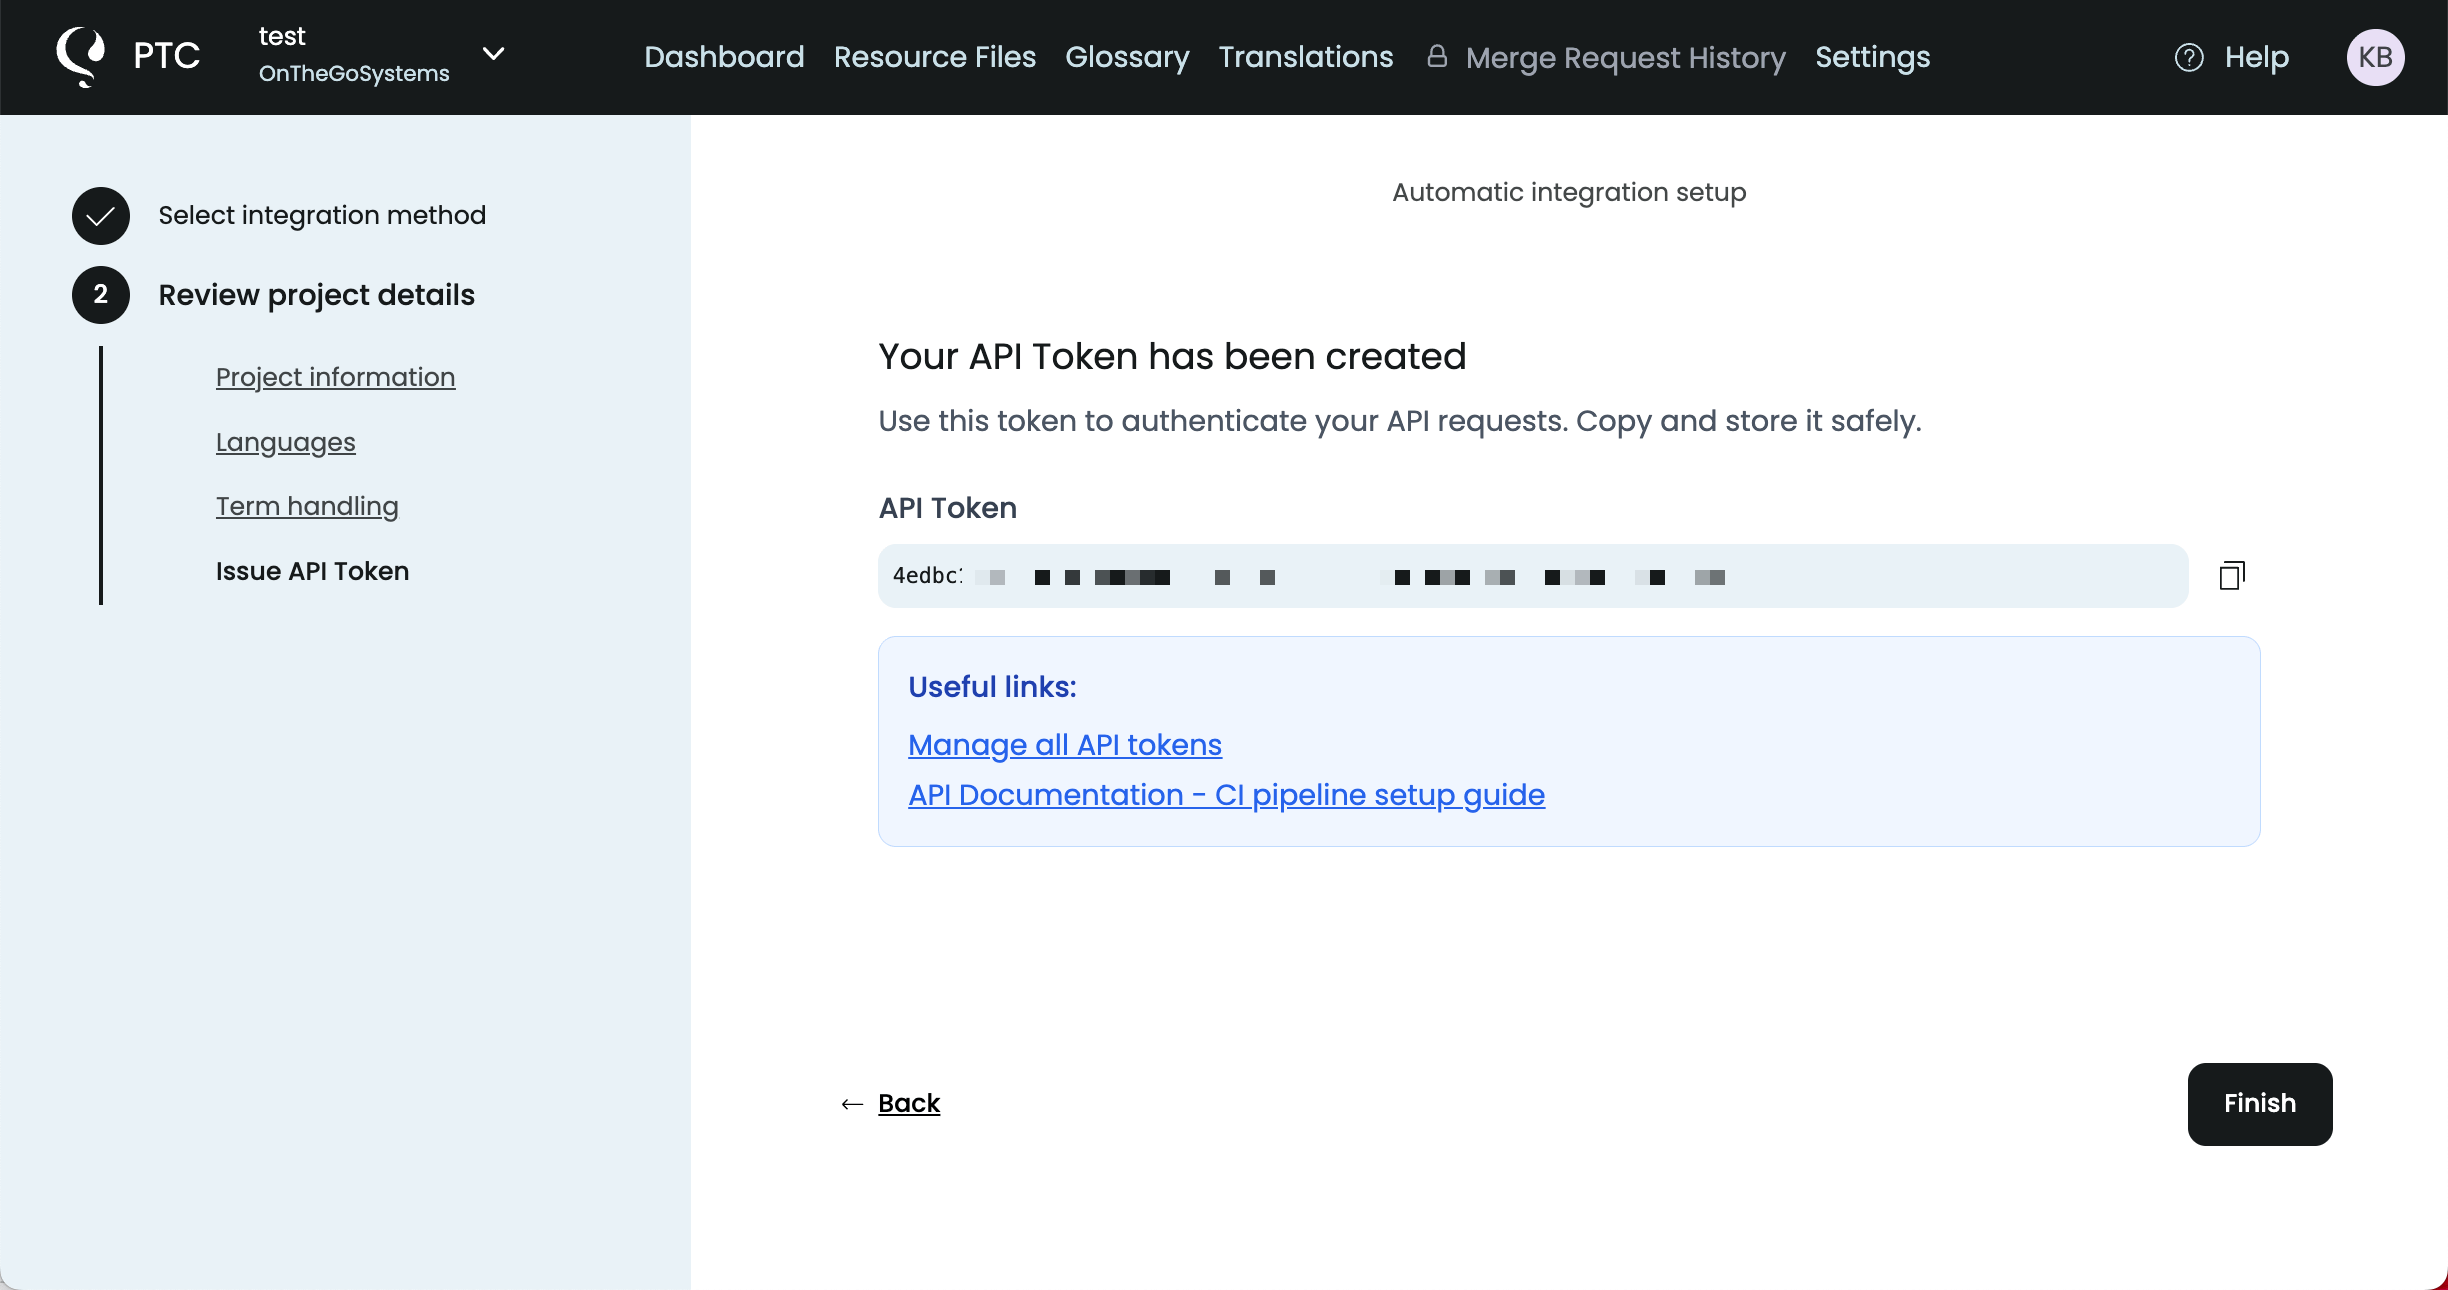Image resolution: width=2448 pixels, height=1290 pixels.
Task: Click the step 2 number circle
Action: point(101,295)
